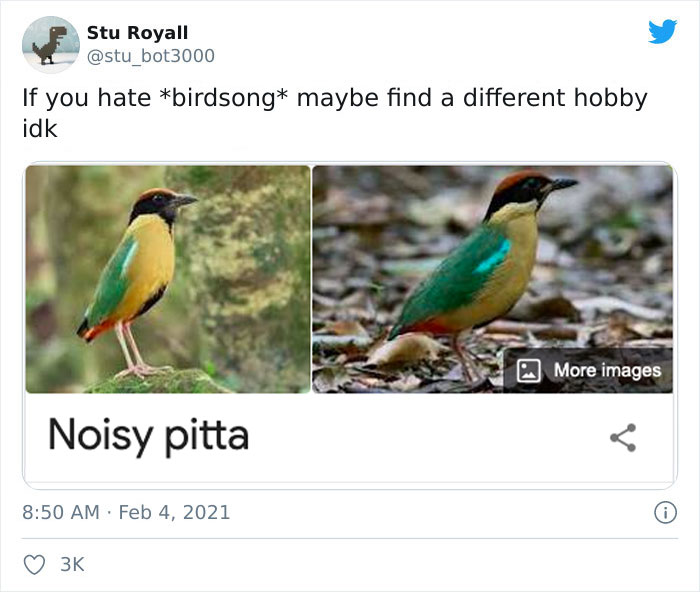Open the tweet info circle icon

[x=665, y=512]
